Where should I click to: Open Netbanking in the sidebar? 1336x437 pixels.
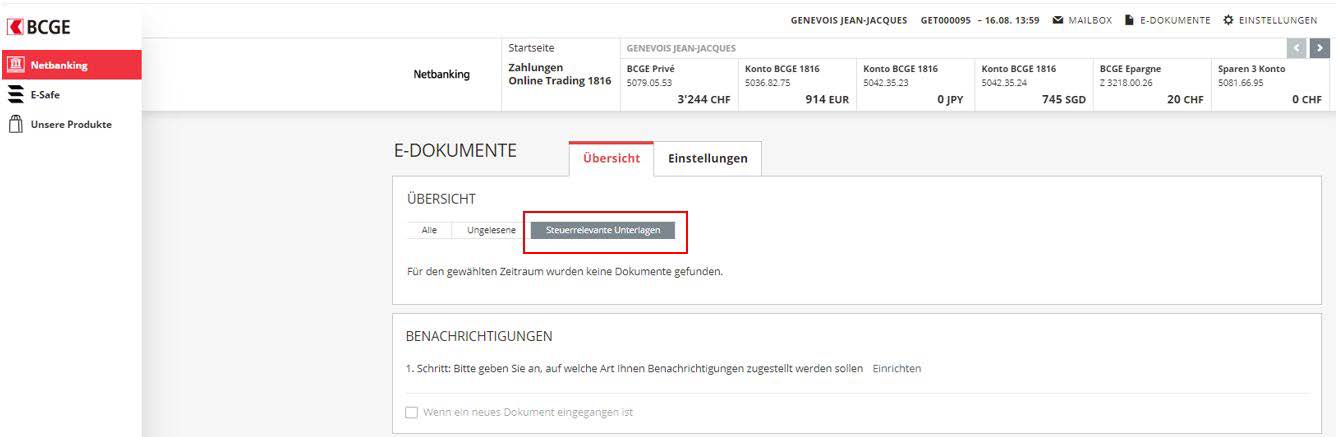pos(71,65)
